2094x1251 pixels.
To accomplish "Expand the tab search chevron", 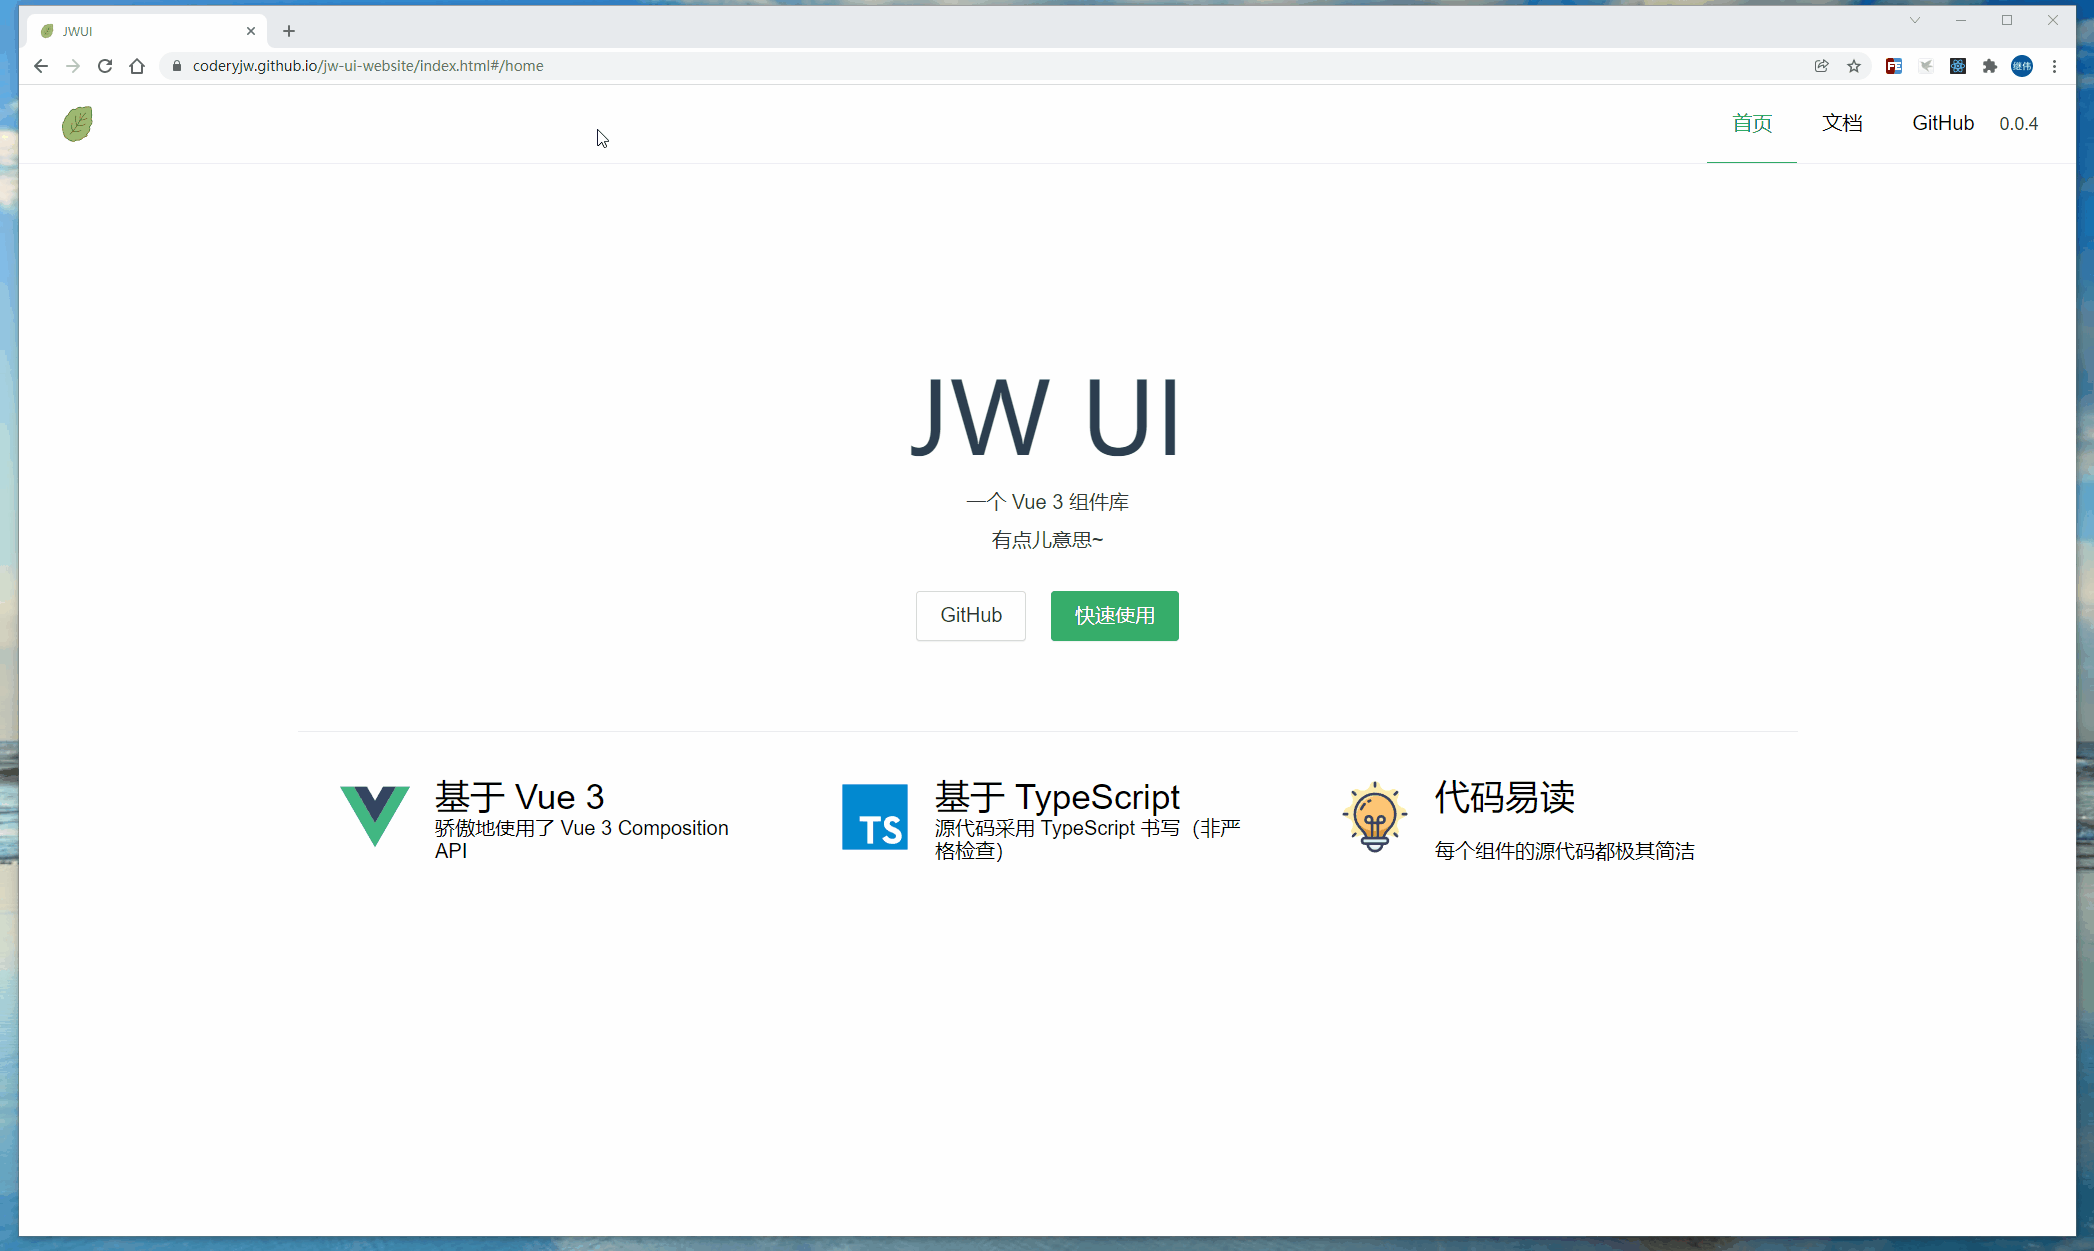I will [x=1915, y=20].
